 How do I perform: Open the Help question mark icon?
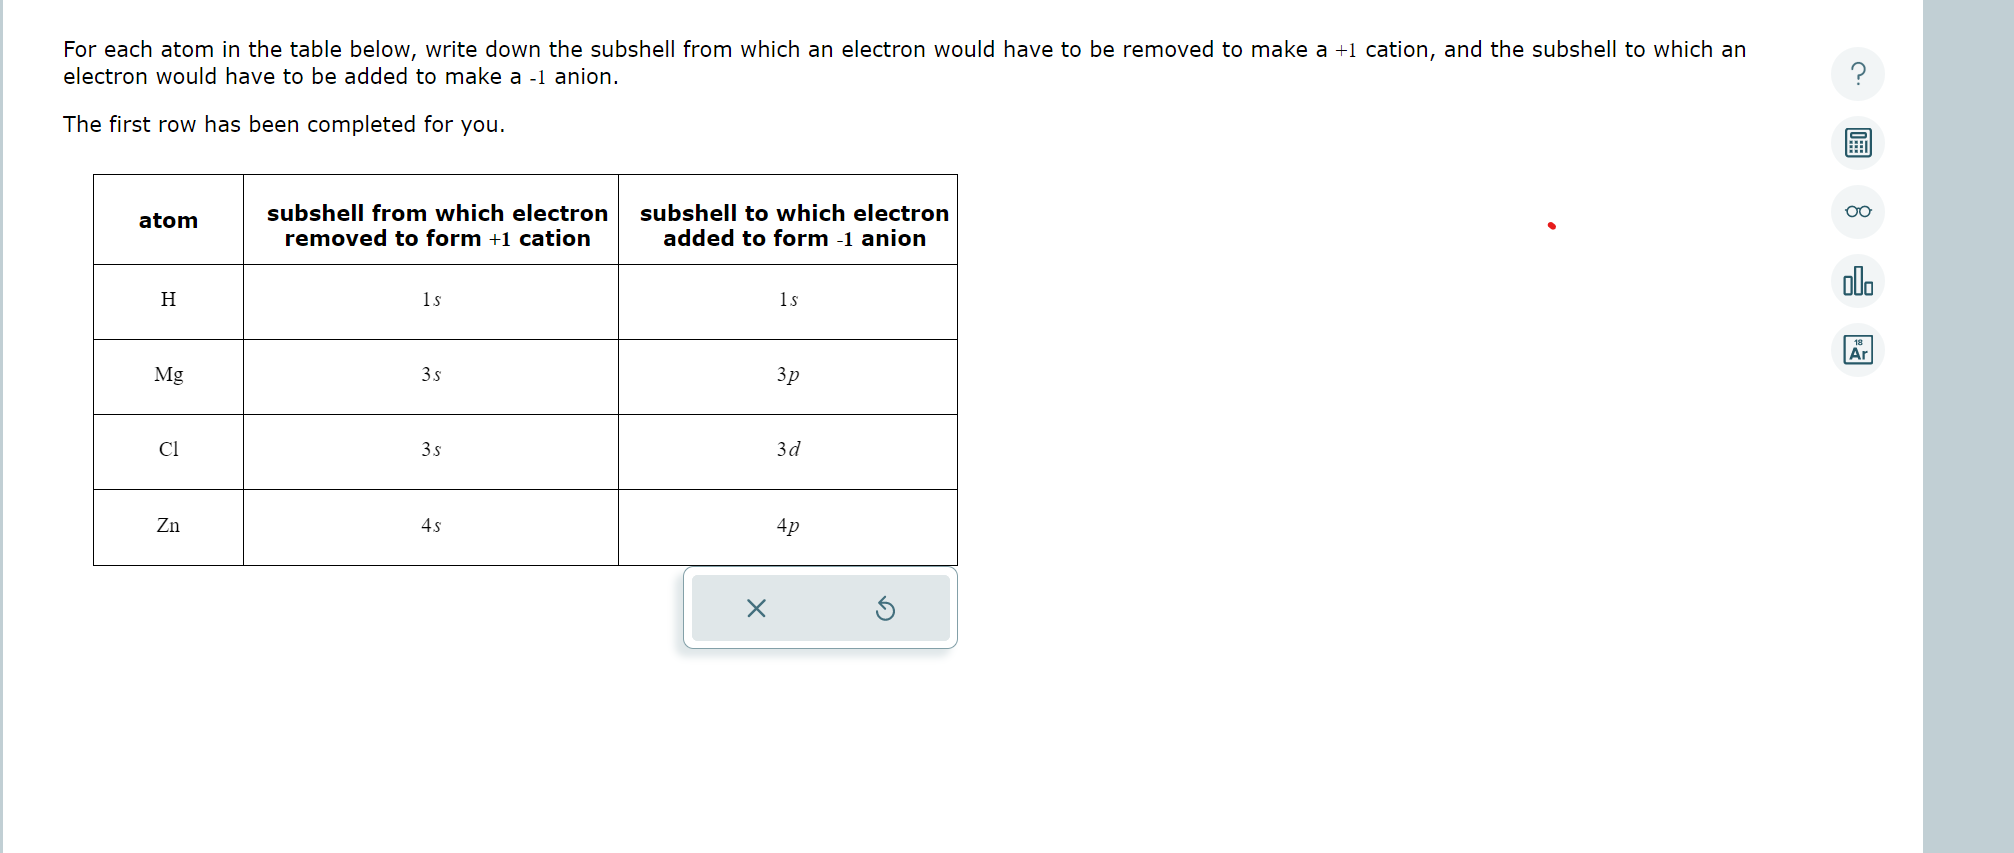pyautogui.click(x=1857, y=74)
